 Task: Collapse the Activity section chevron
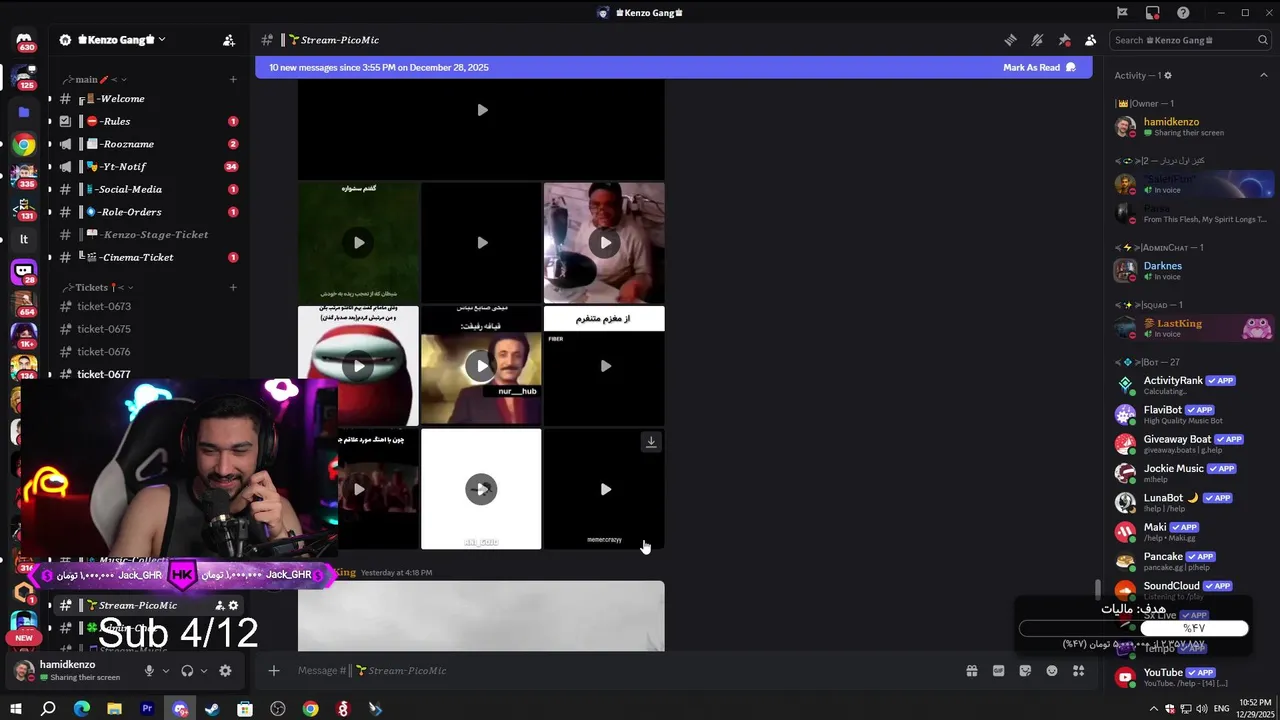pos(1263,76)
